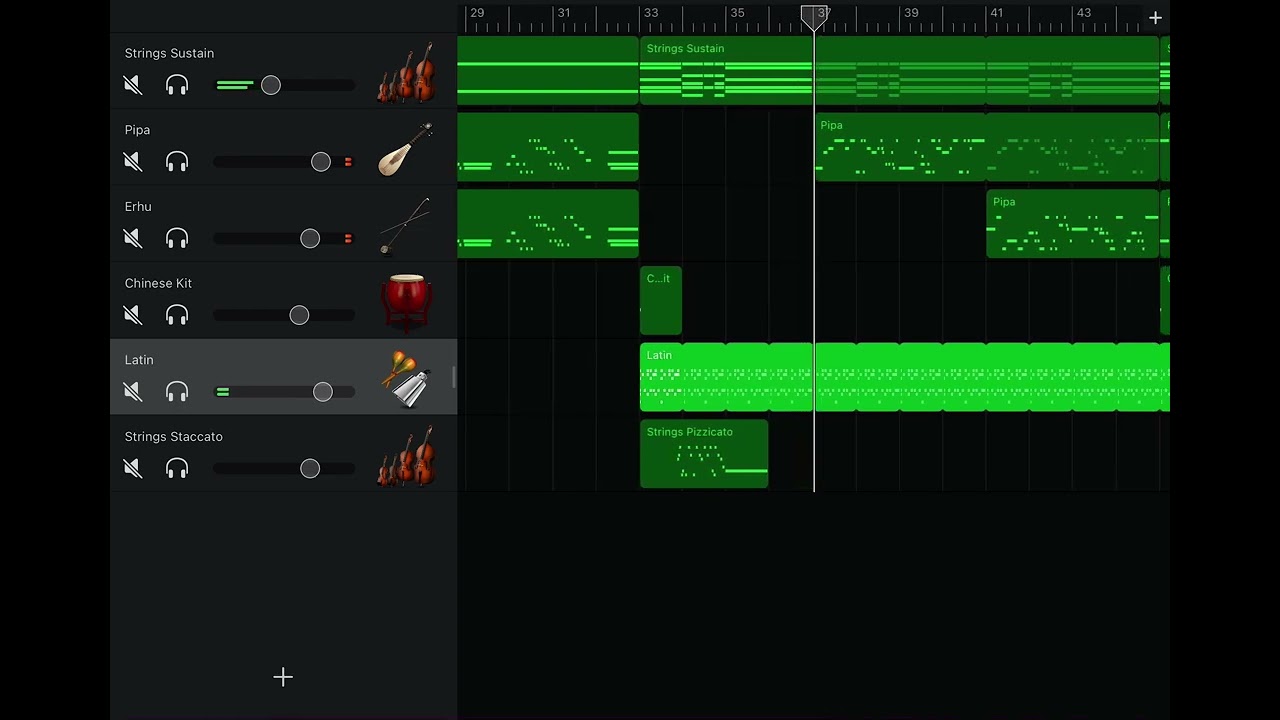Open the Erhu instrument icon
This screenshot has height=720, width=1280.
405,226
